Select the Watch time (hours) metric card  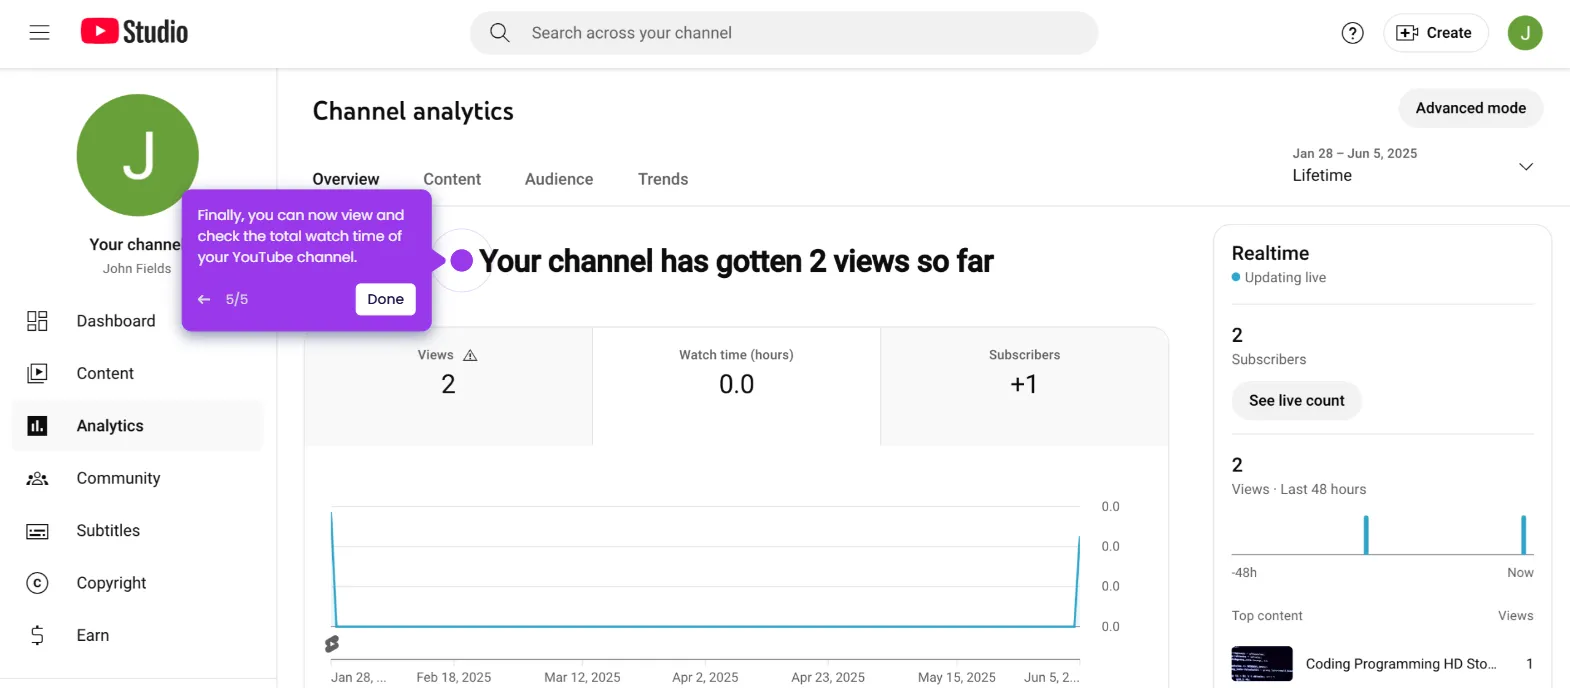[736, 385]
